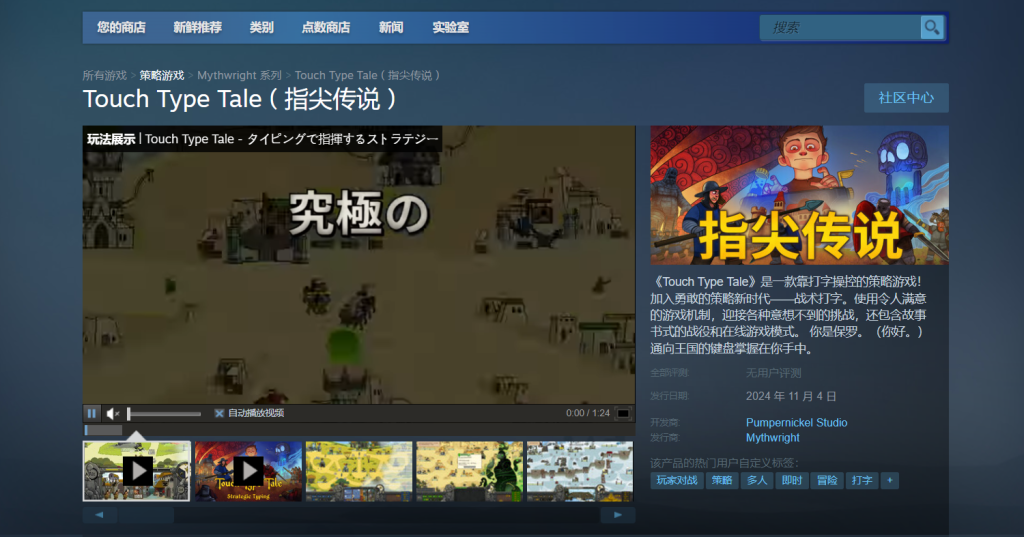The image size is (1024, 537).
Task: Seek on the video progress bar
Action: tap(359, 430)
